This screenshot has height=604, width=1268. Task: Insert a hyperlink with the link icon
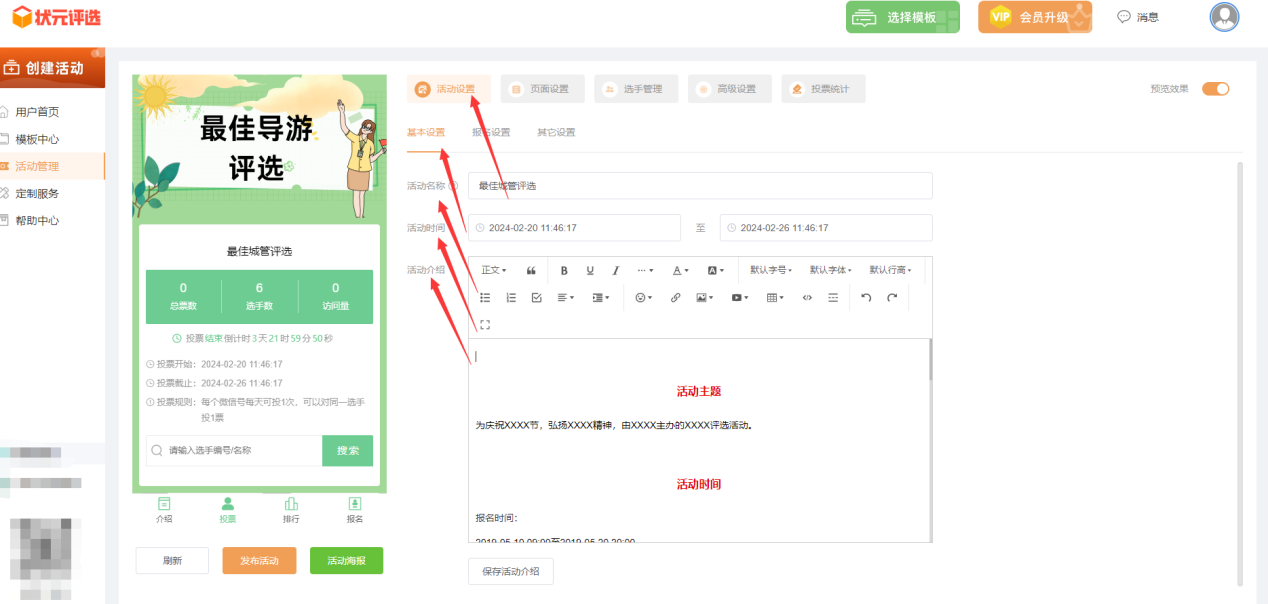click(676, 297)
